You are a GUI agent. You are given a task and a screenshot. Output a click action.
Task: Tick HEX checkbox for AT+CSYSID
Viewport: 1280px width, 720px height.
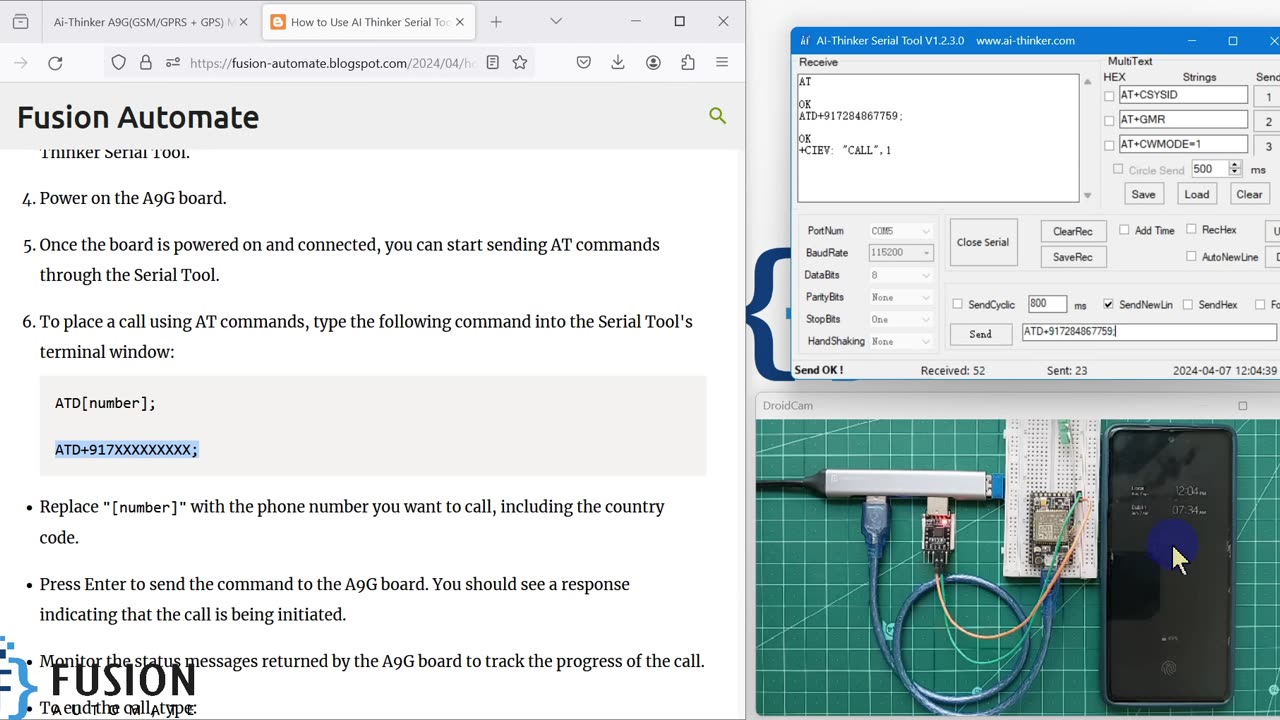pos(1109,96)
